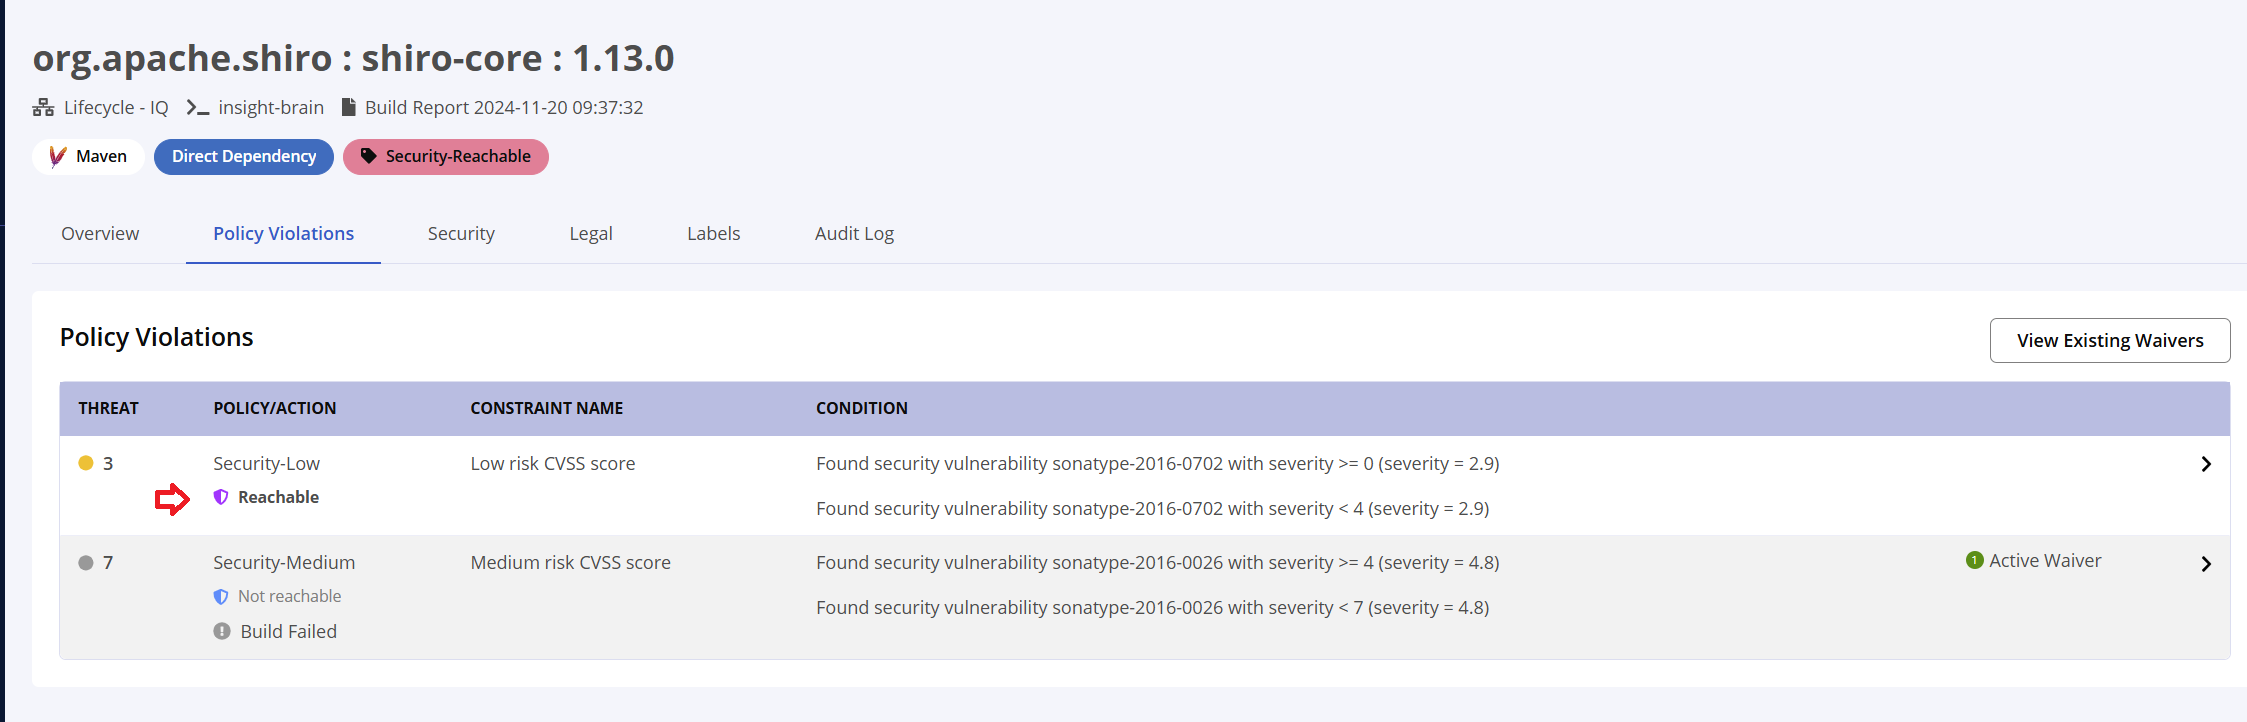
Task: Click the insight-brain terminal icon
Action: 198,107
